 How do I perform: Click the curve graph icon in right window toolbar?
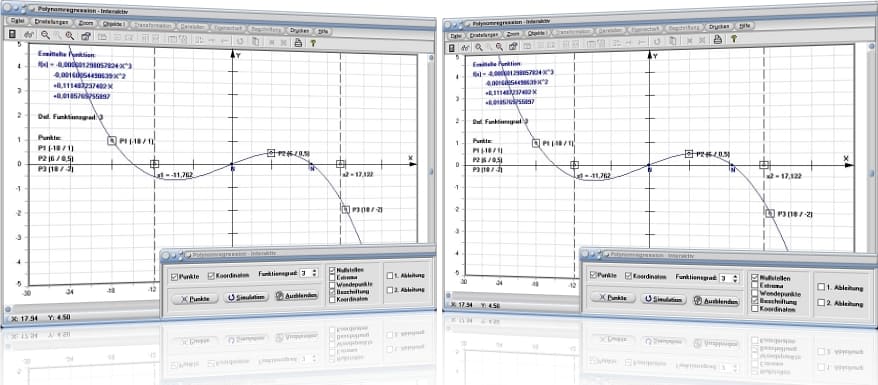click(x=465, y=48)
